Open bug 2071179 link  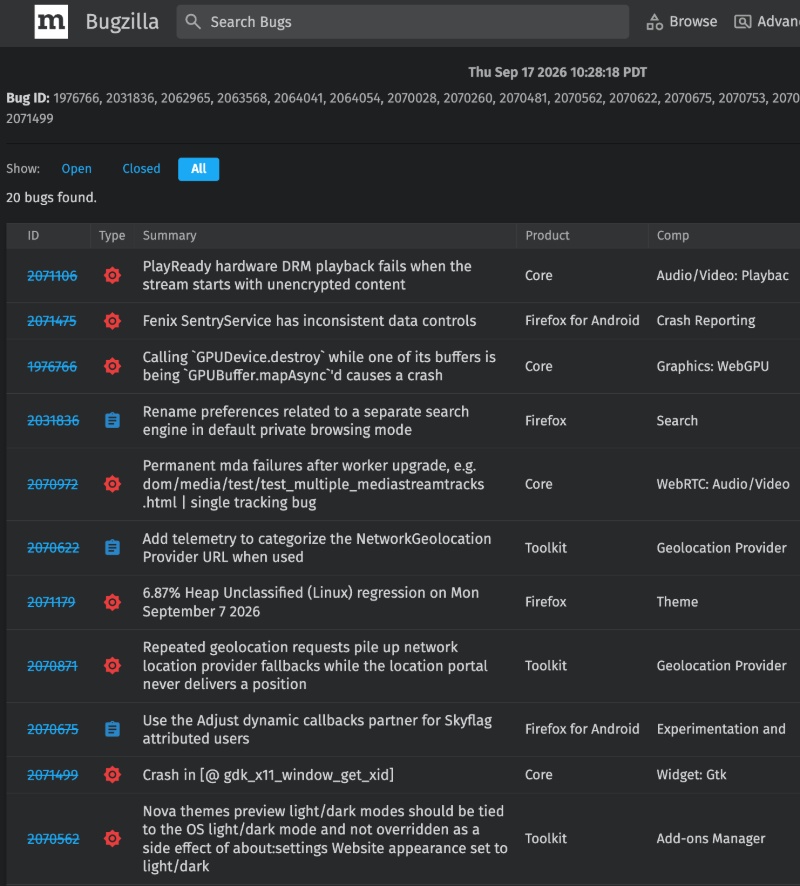click(x=51, y=602)
